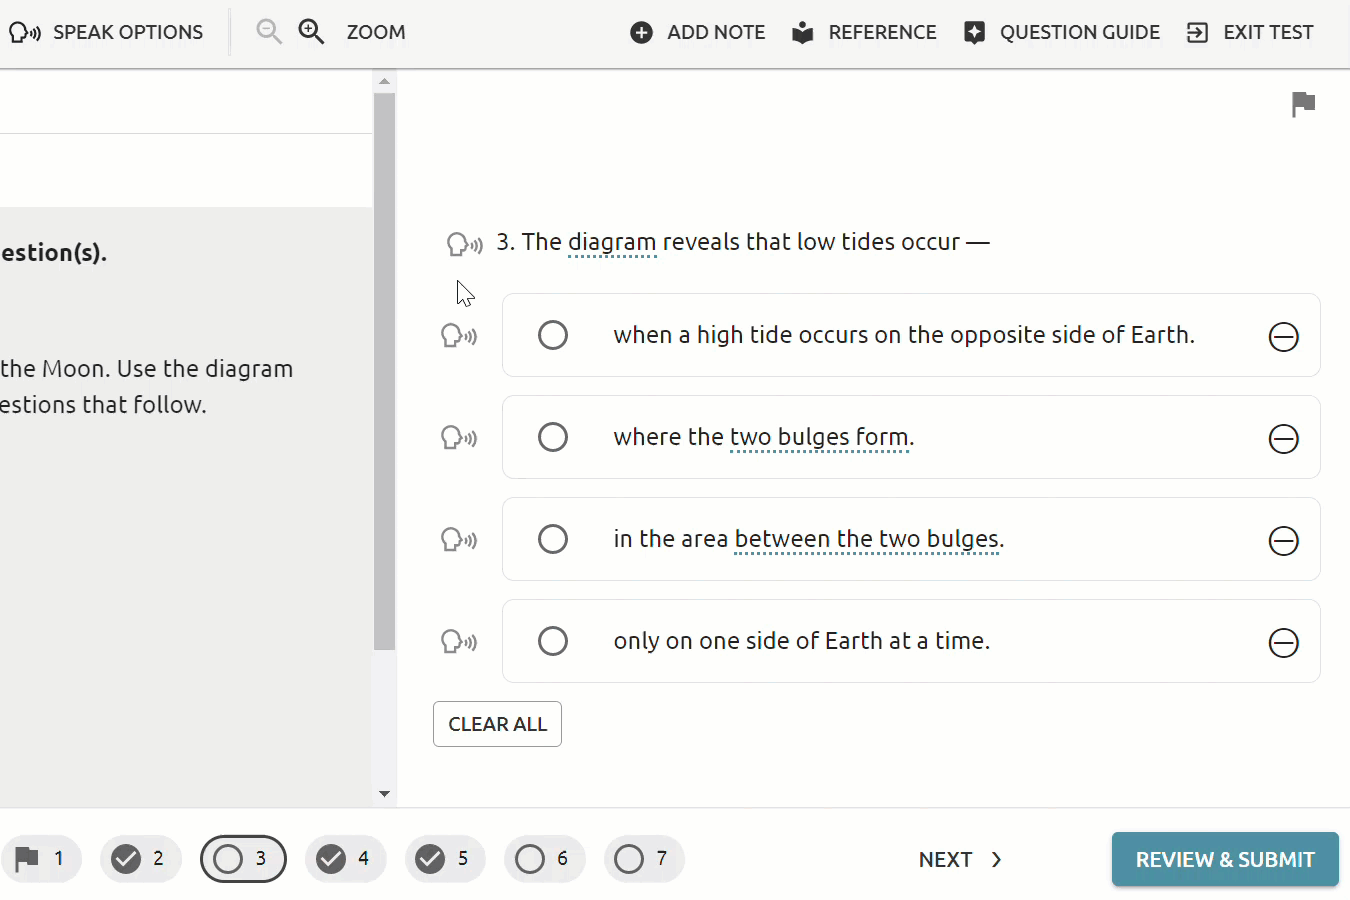
Task: Select answer 'in the area between the two bulges'
Action: click(553, 539)
